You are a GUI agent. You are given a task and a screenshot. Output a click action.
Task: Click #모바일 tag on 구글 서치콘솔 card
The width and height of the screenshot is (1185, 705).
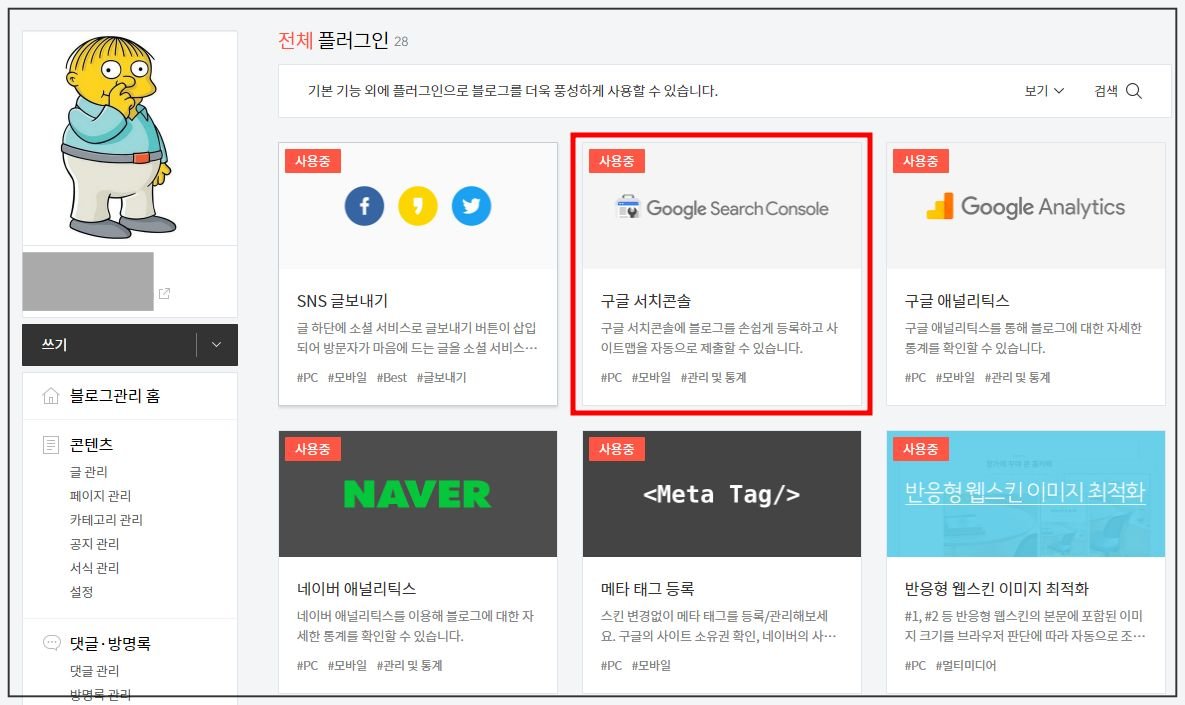pos(651,378)
